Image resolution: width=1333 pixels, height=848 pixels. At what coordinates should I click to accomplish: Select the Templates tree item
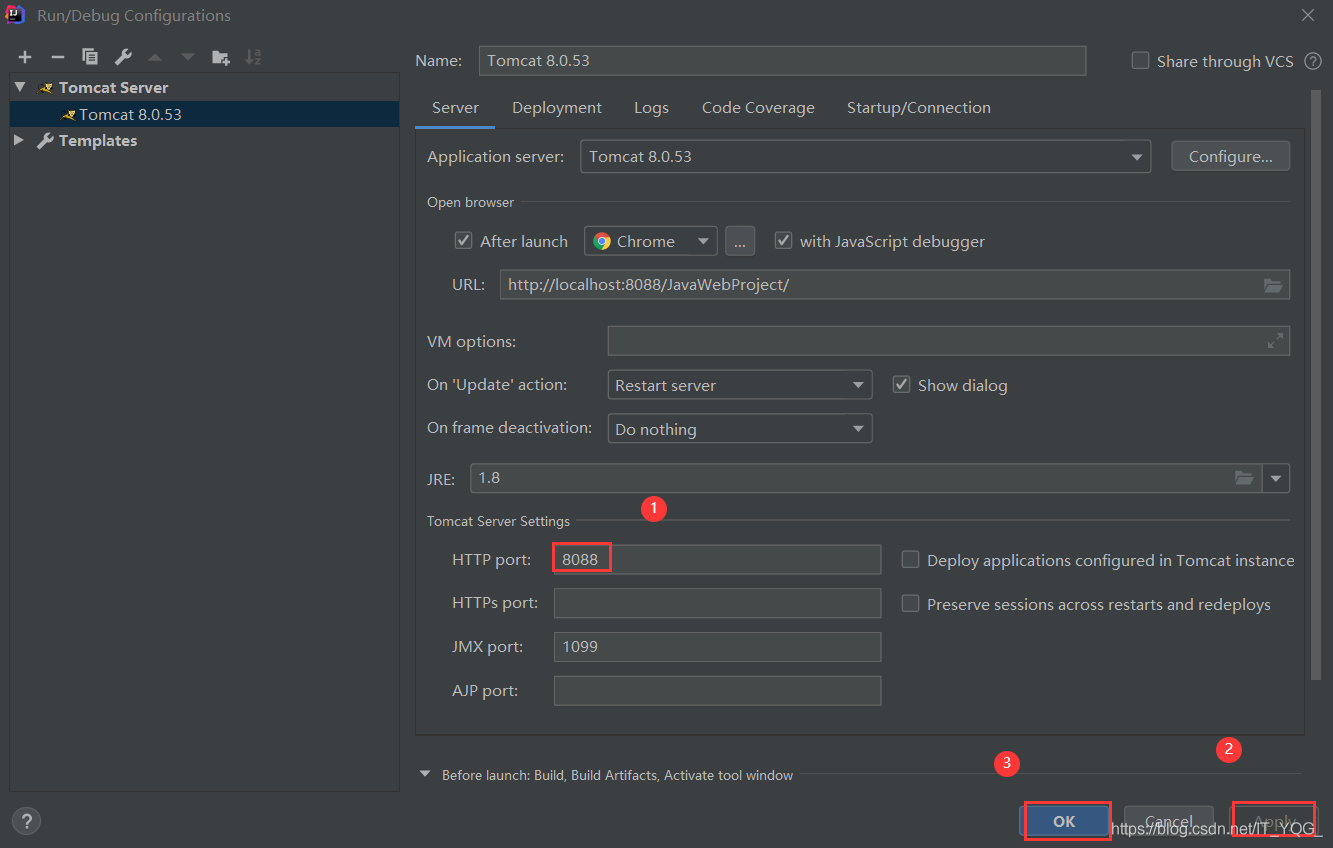tap(98, 141)
